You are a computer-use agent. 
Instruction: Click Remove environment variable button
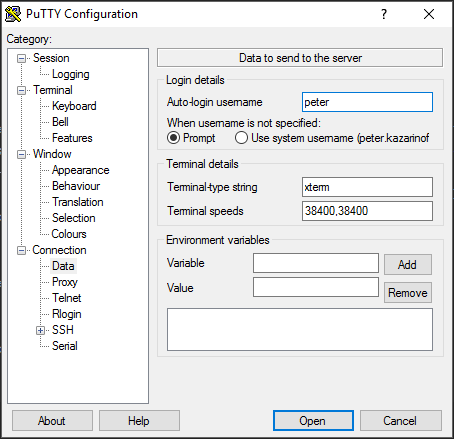point(408,293)
